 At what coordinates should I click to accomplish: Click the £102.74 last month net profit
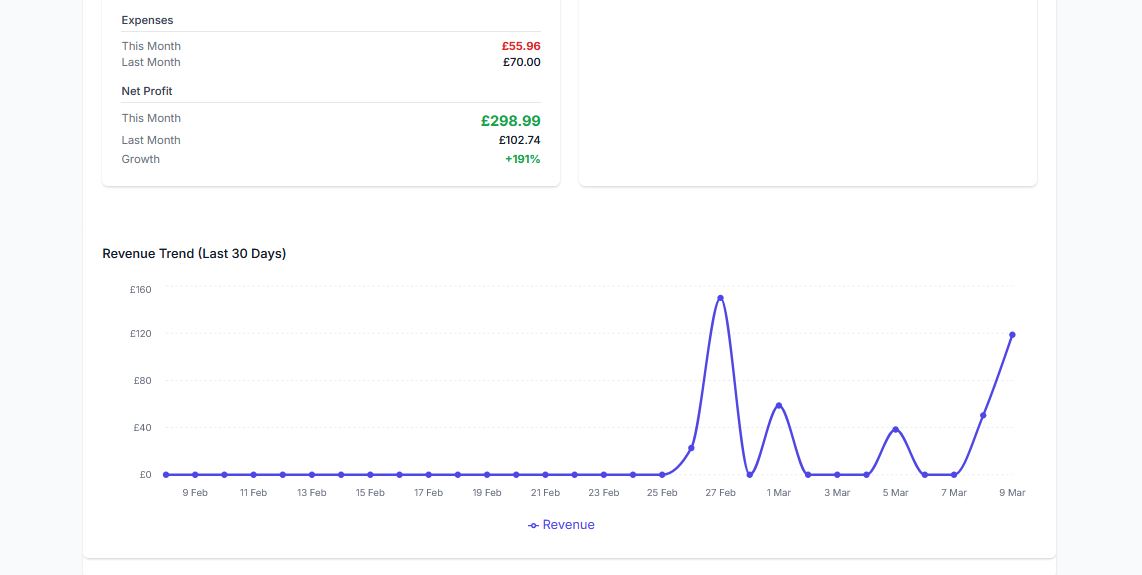tap(520, 140)
